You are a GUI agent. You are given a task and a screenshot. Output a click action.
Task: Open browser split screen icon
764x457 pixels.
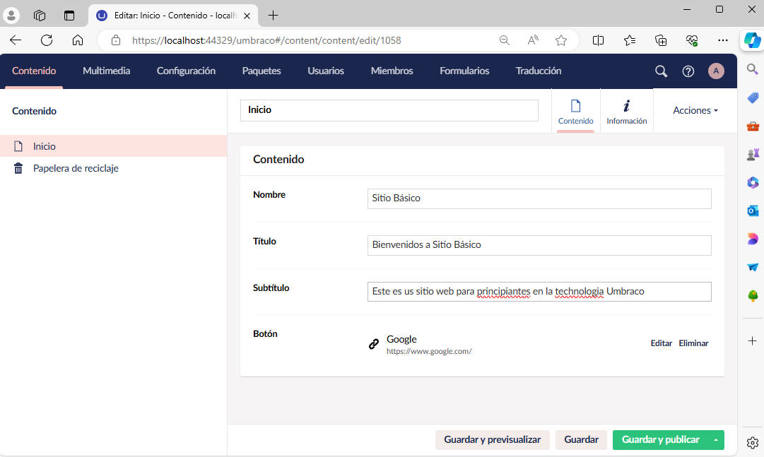(598, 40)
